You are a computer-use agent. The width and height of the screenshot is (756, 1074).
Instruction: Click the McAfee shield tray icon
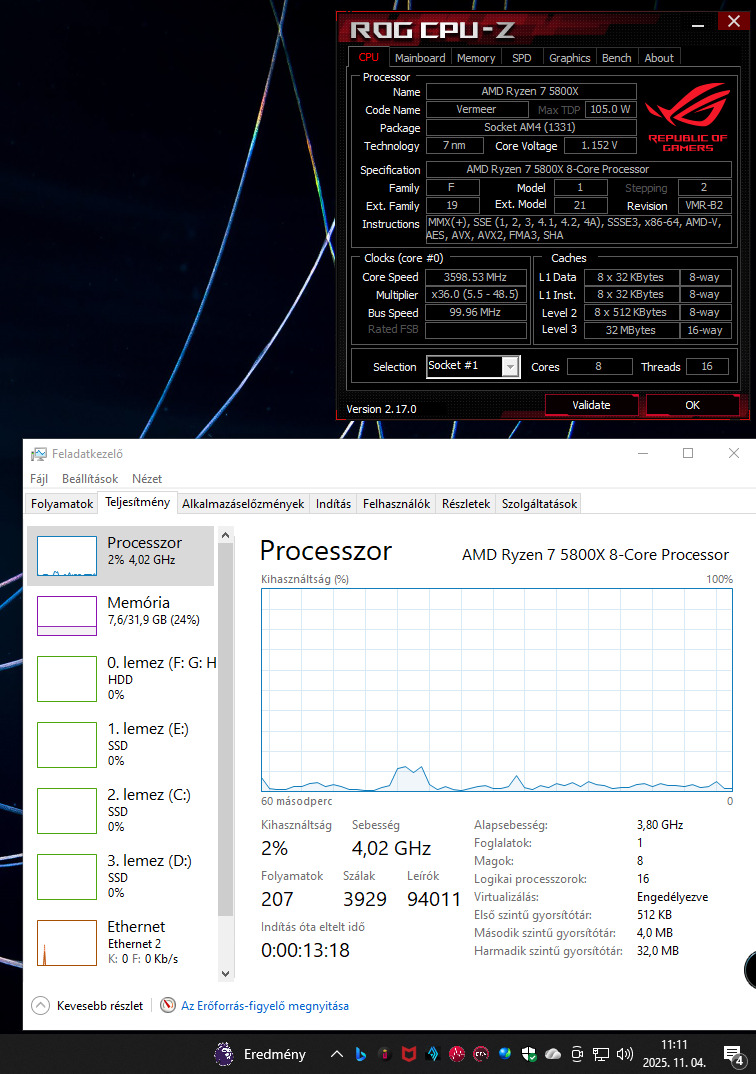409,1054
